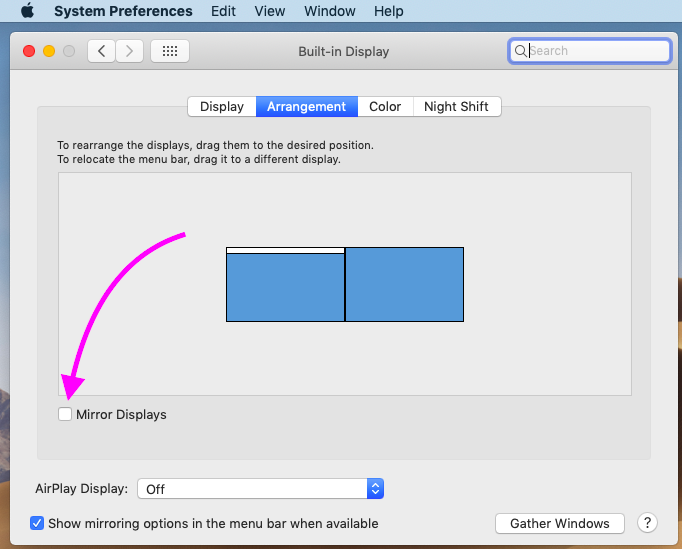Screen dimensions: 682x549
Task: Open the AirPlay Display dropdown
Action: [261, 489]
